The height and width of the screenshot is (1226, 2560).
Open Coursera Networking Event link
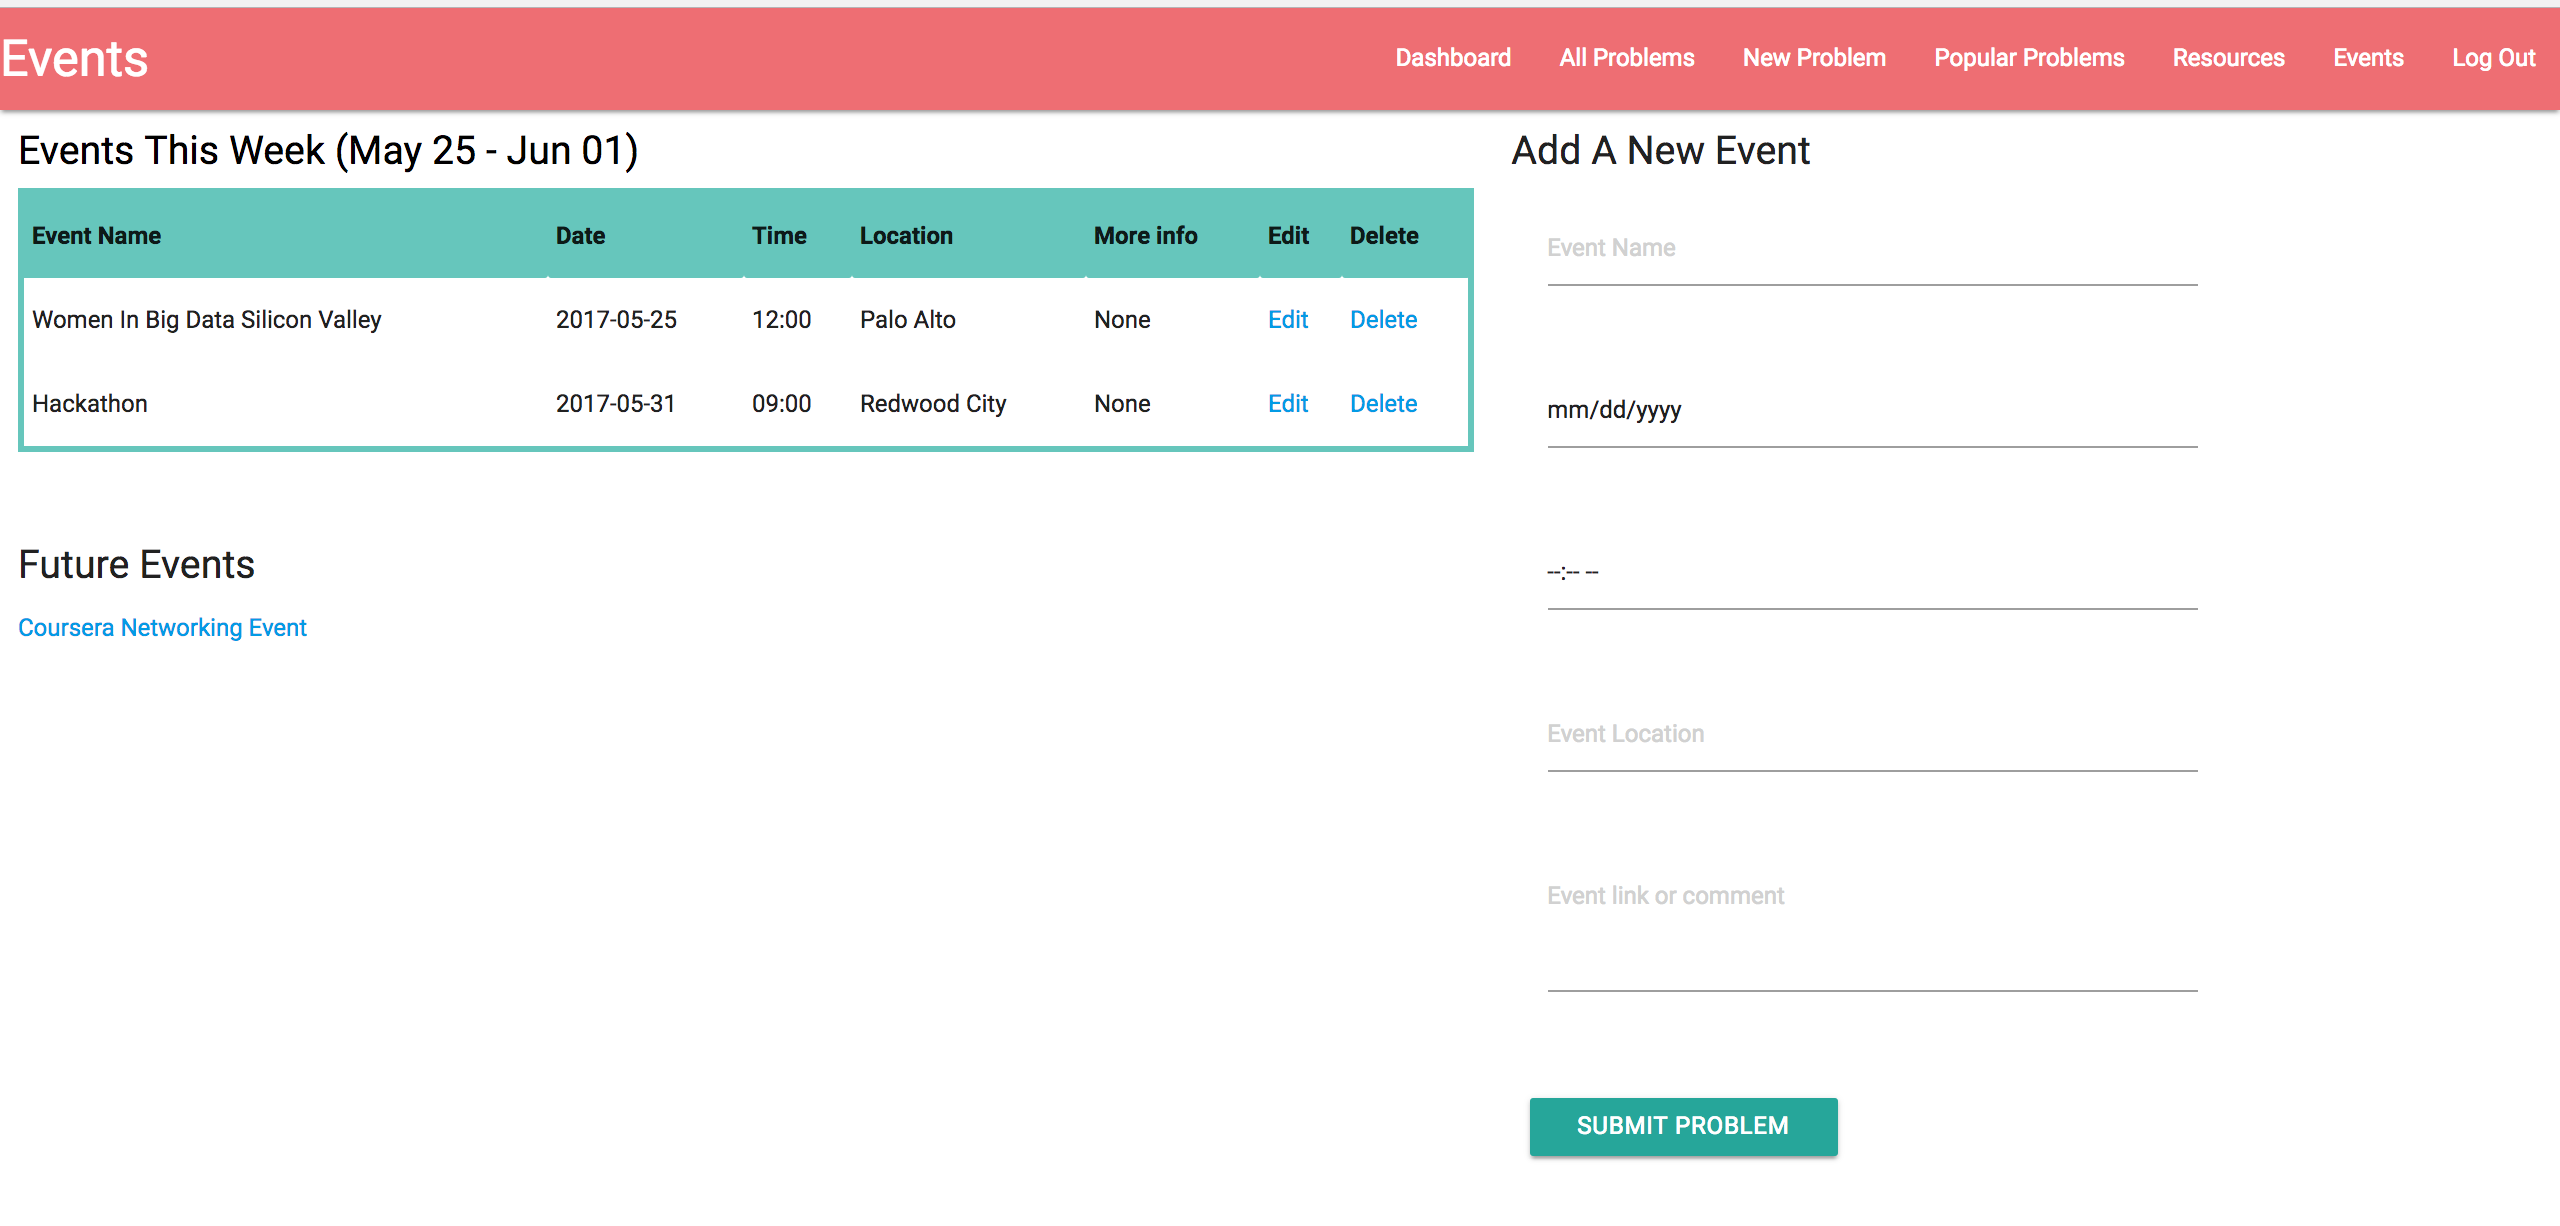tap(162, 628)
